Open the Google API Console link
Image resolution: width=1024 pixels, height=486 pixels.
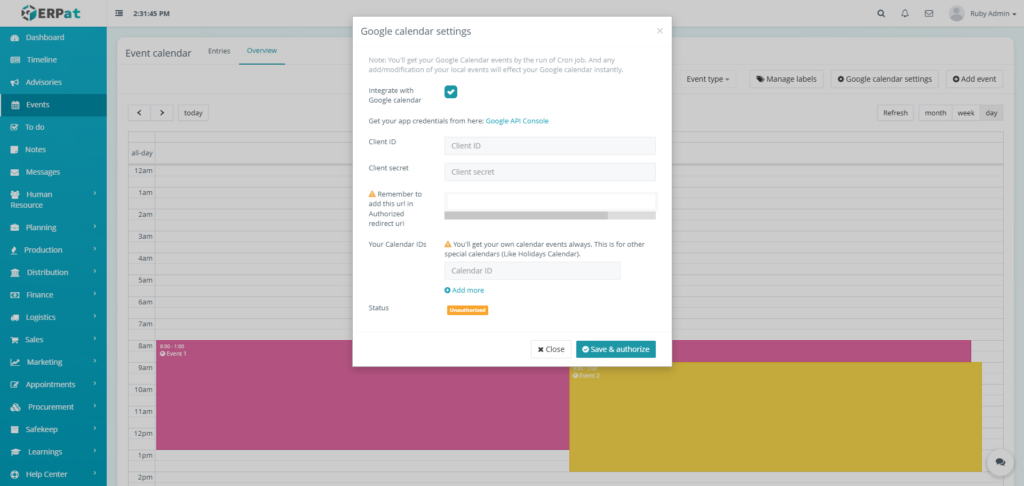tap(517, 121)
